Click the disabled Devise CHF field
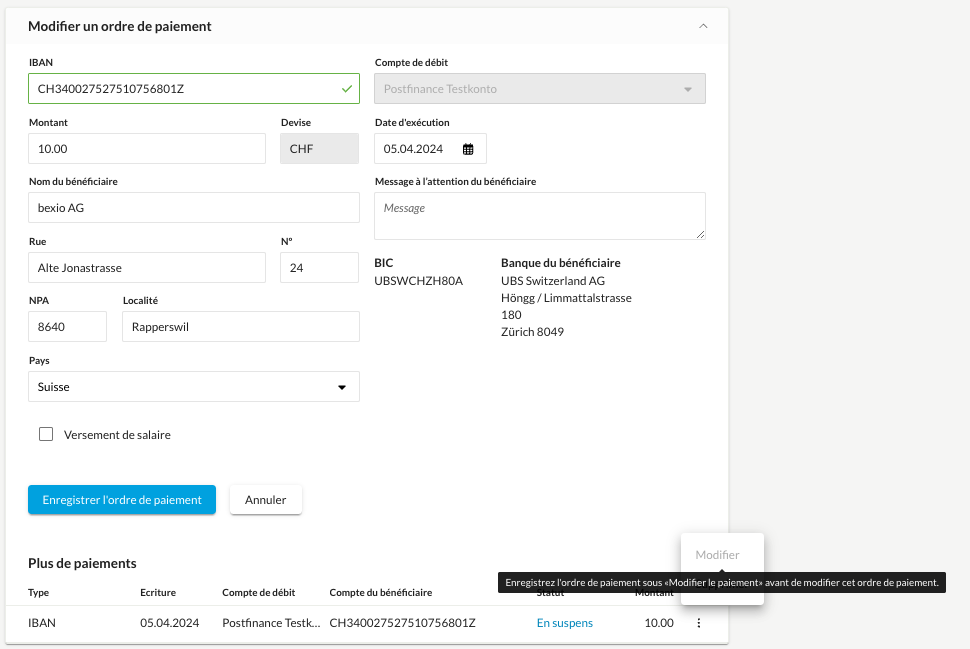The image size is (970, 649). coord(319,148)
